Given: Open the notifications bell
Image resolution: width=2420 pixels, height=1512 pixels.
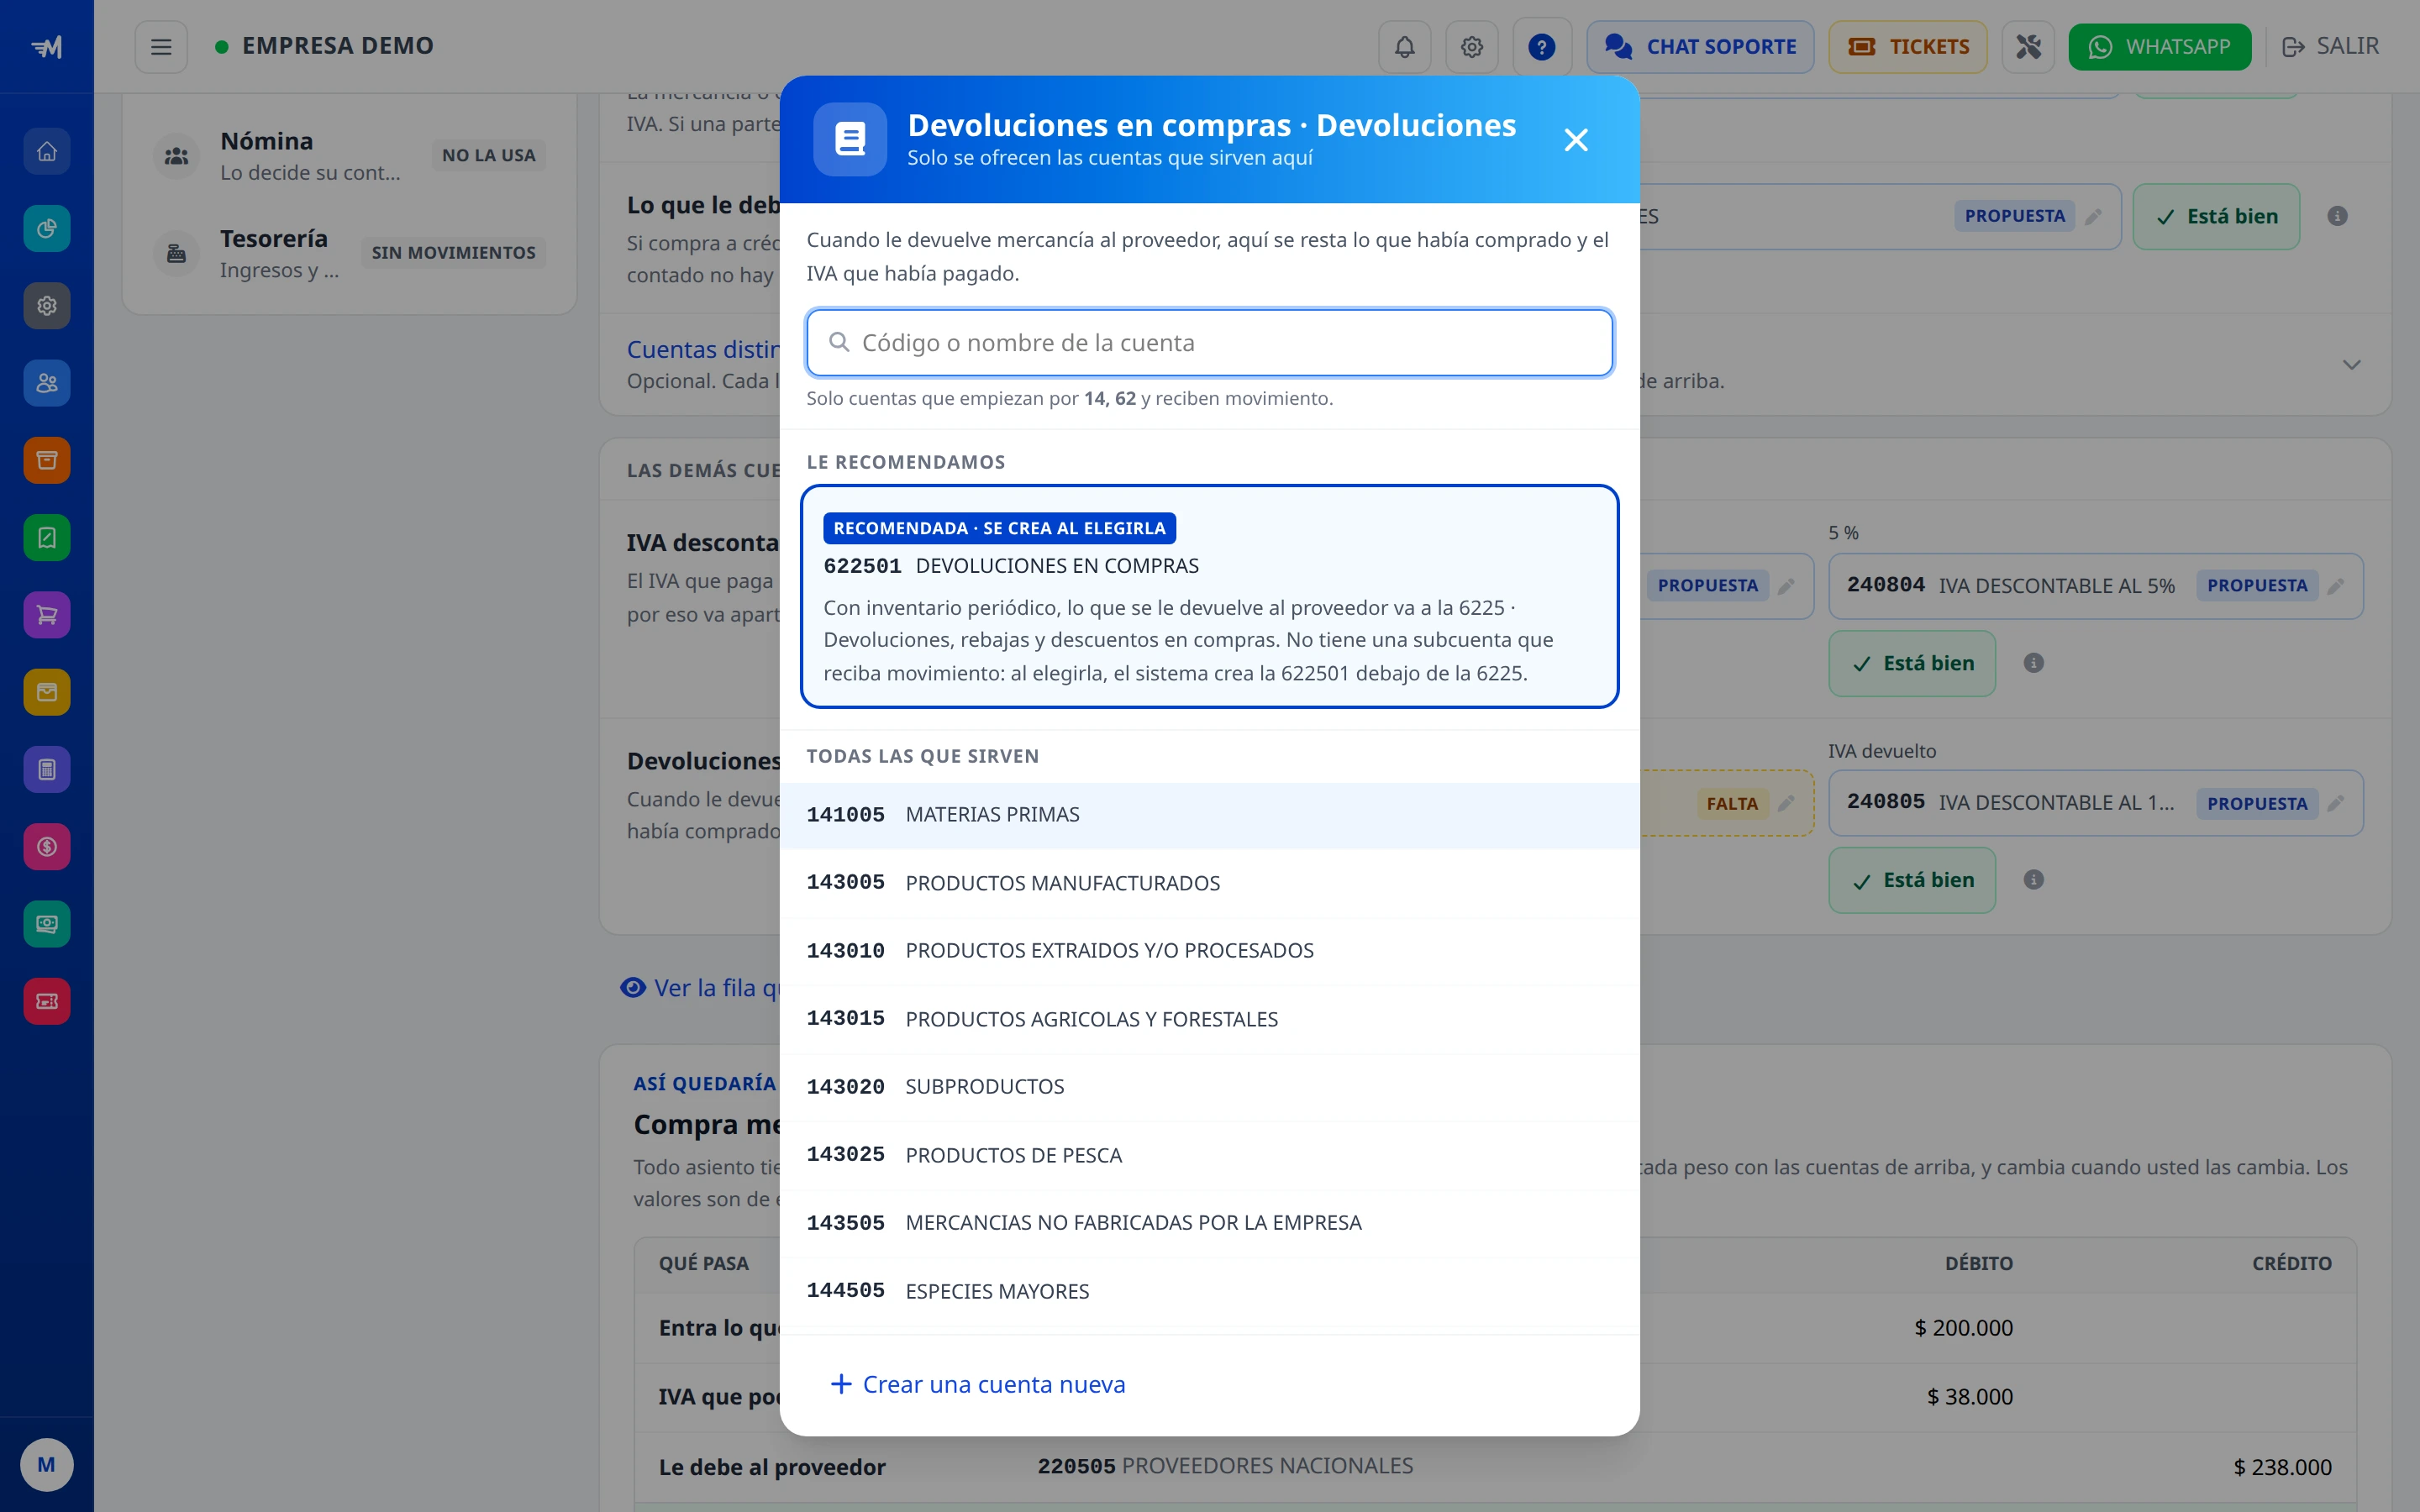Looking at the screenshot, I should tap(1404, 47).
